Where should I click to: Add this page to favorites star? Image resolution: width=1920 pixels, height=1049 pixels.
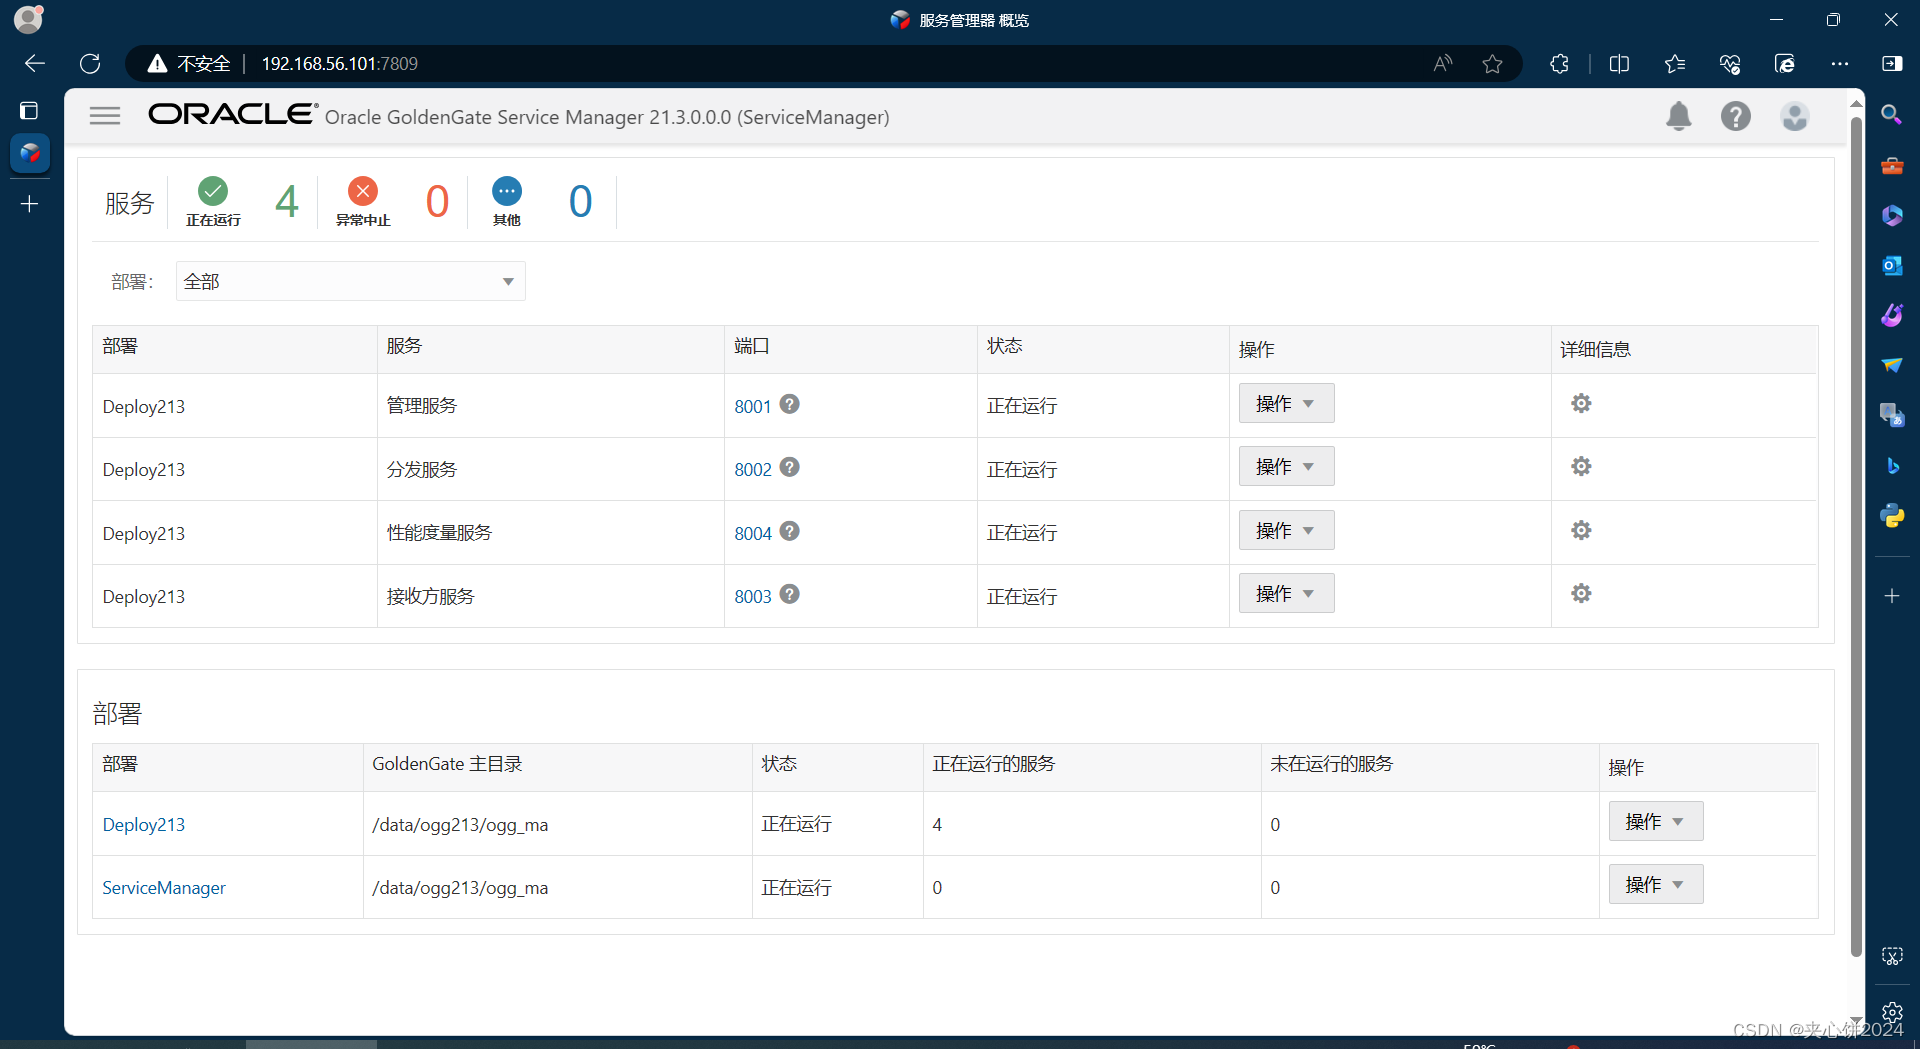(1493, 64)
